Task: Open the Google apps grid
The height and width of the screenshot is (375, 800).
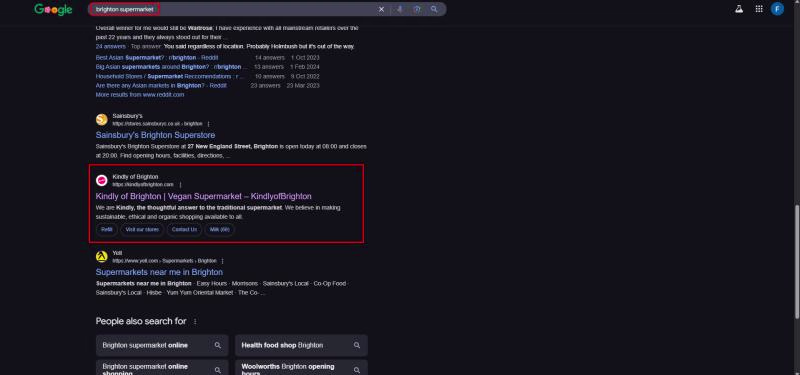Action: (x=759, y=9)
